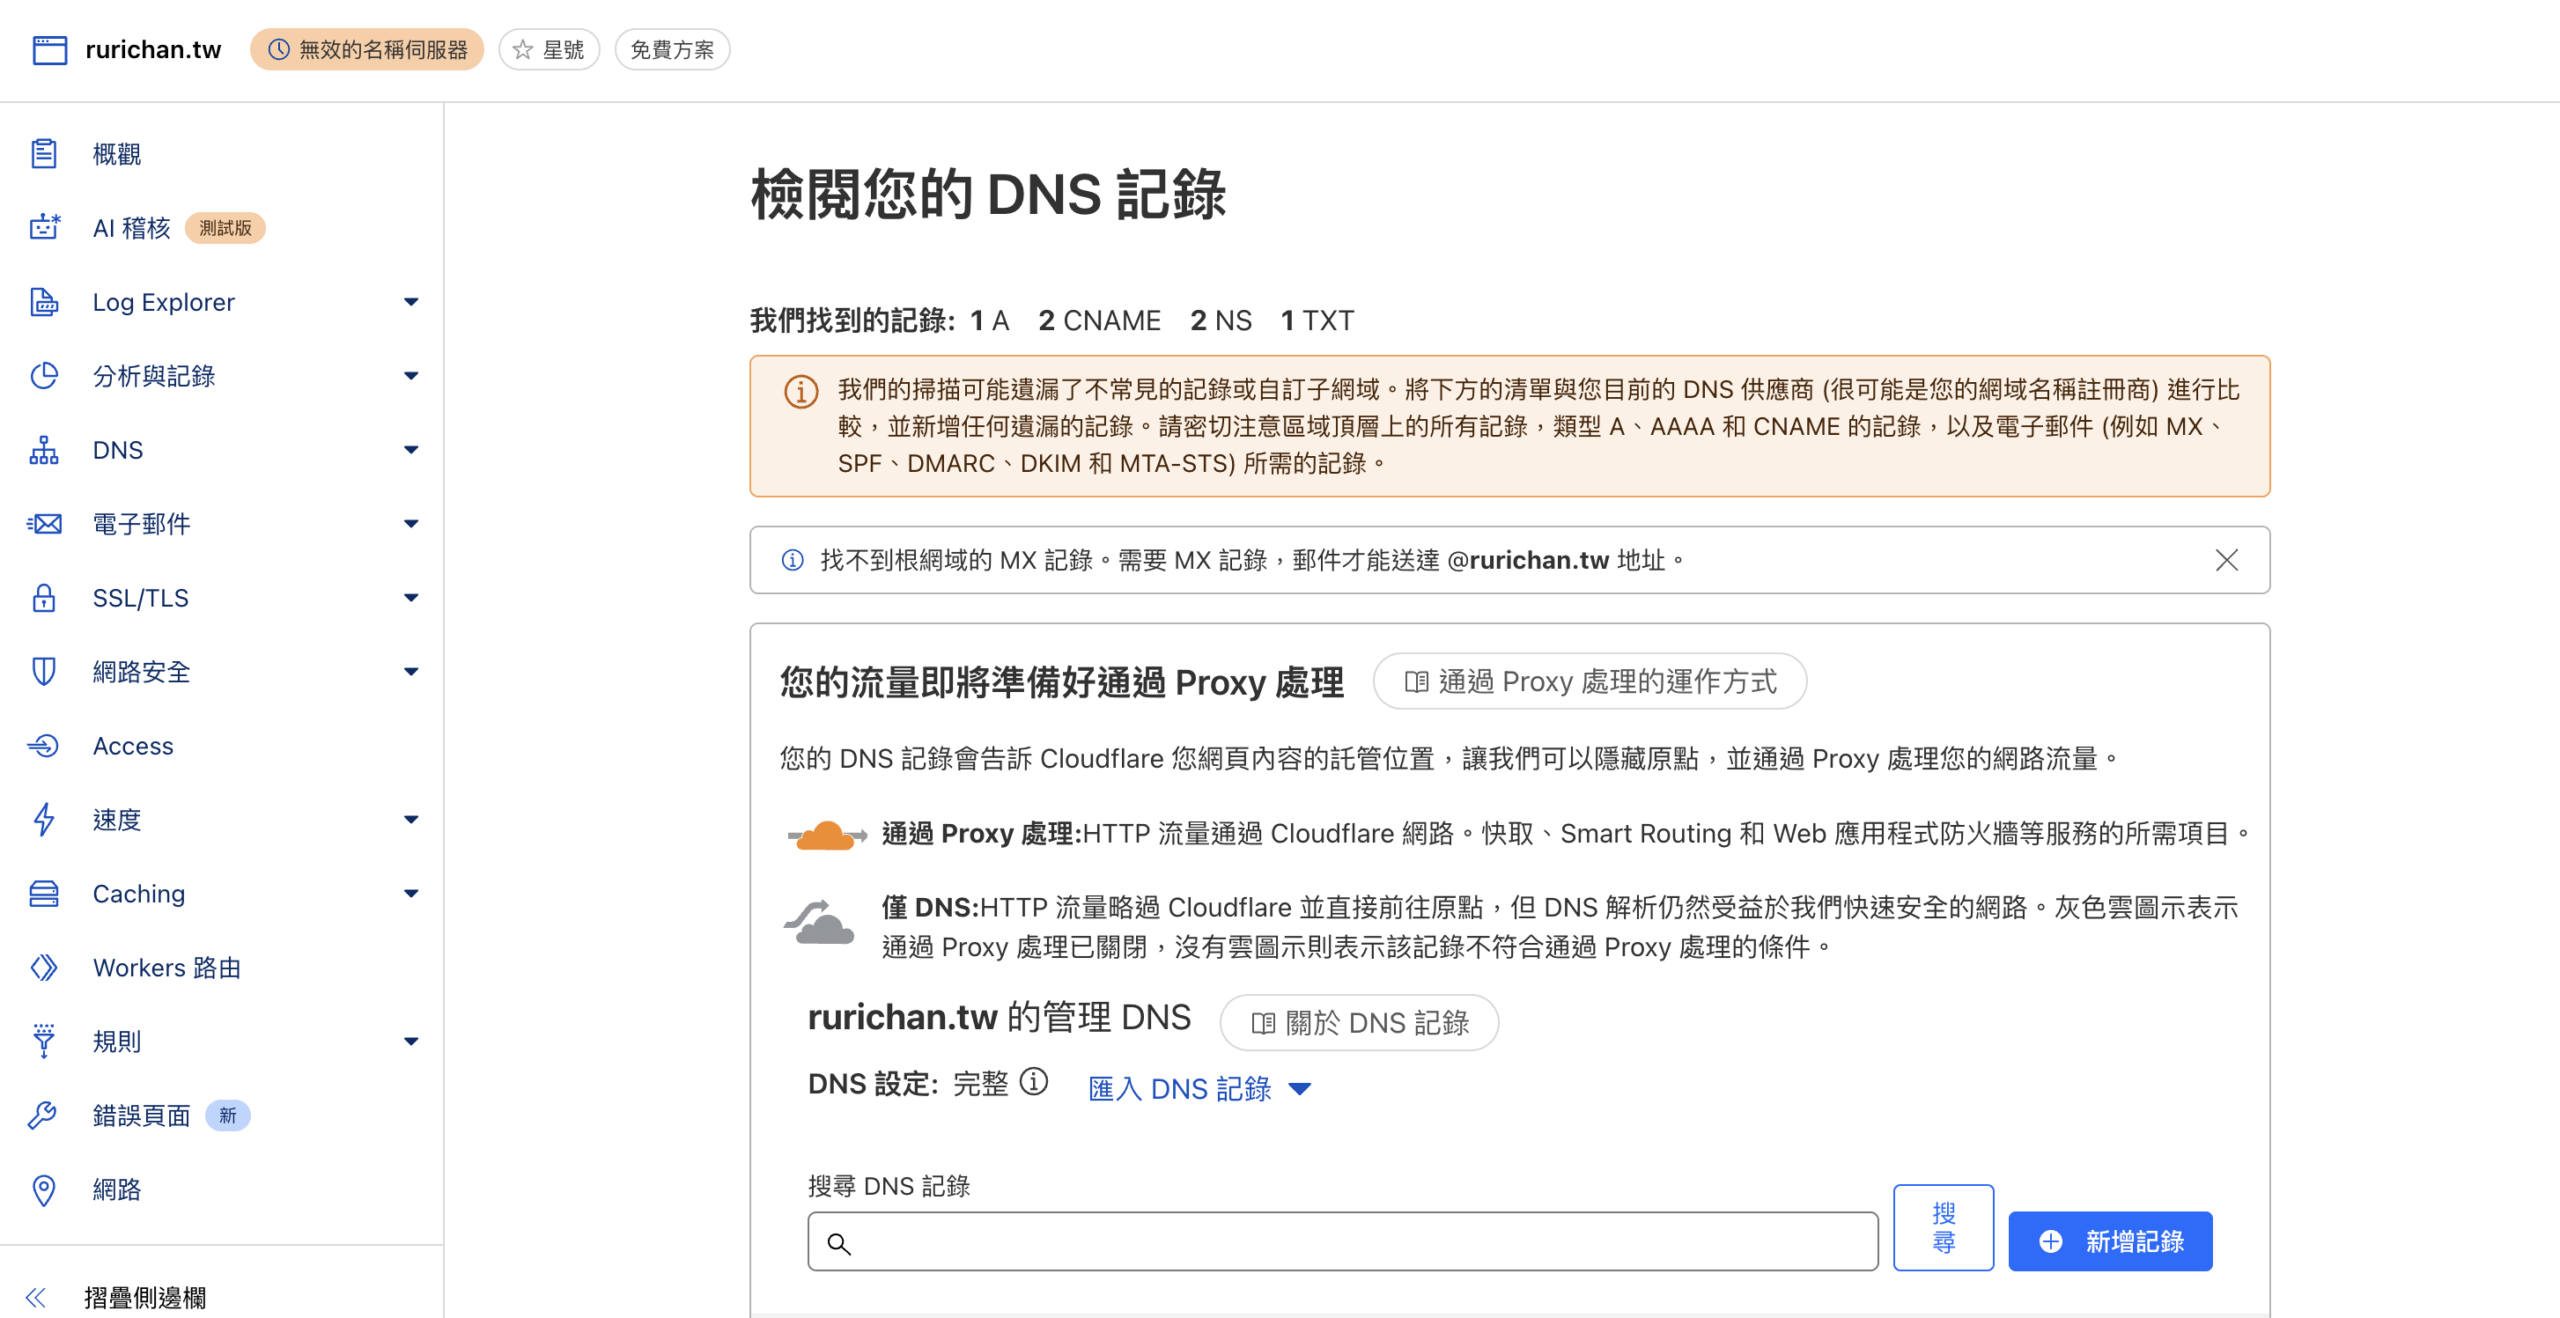Click the 速度 lightning bolt icon

point(44,820)
